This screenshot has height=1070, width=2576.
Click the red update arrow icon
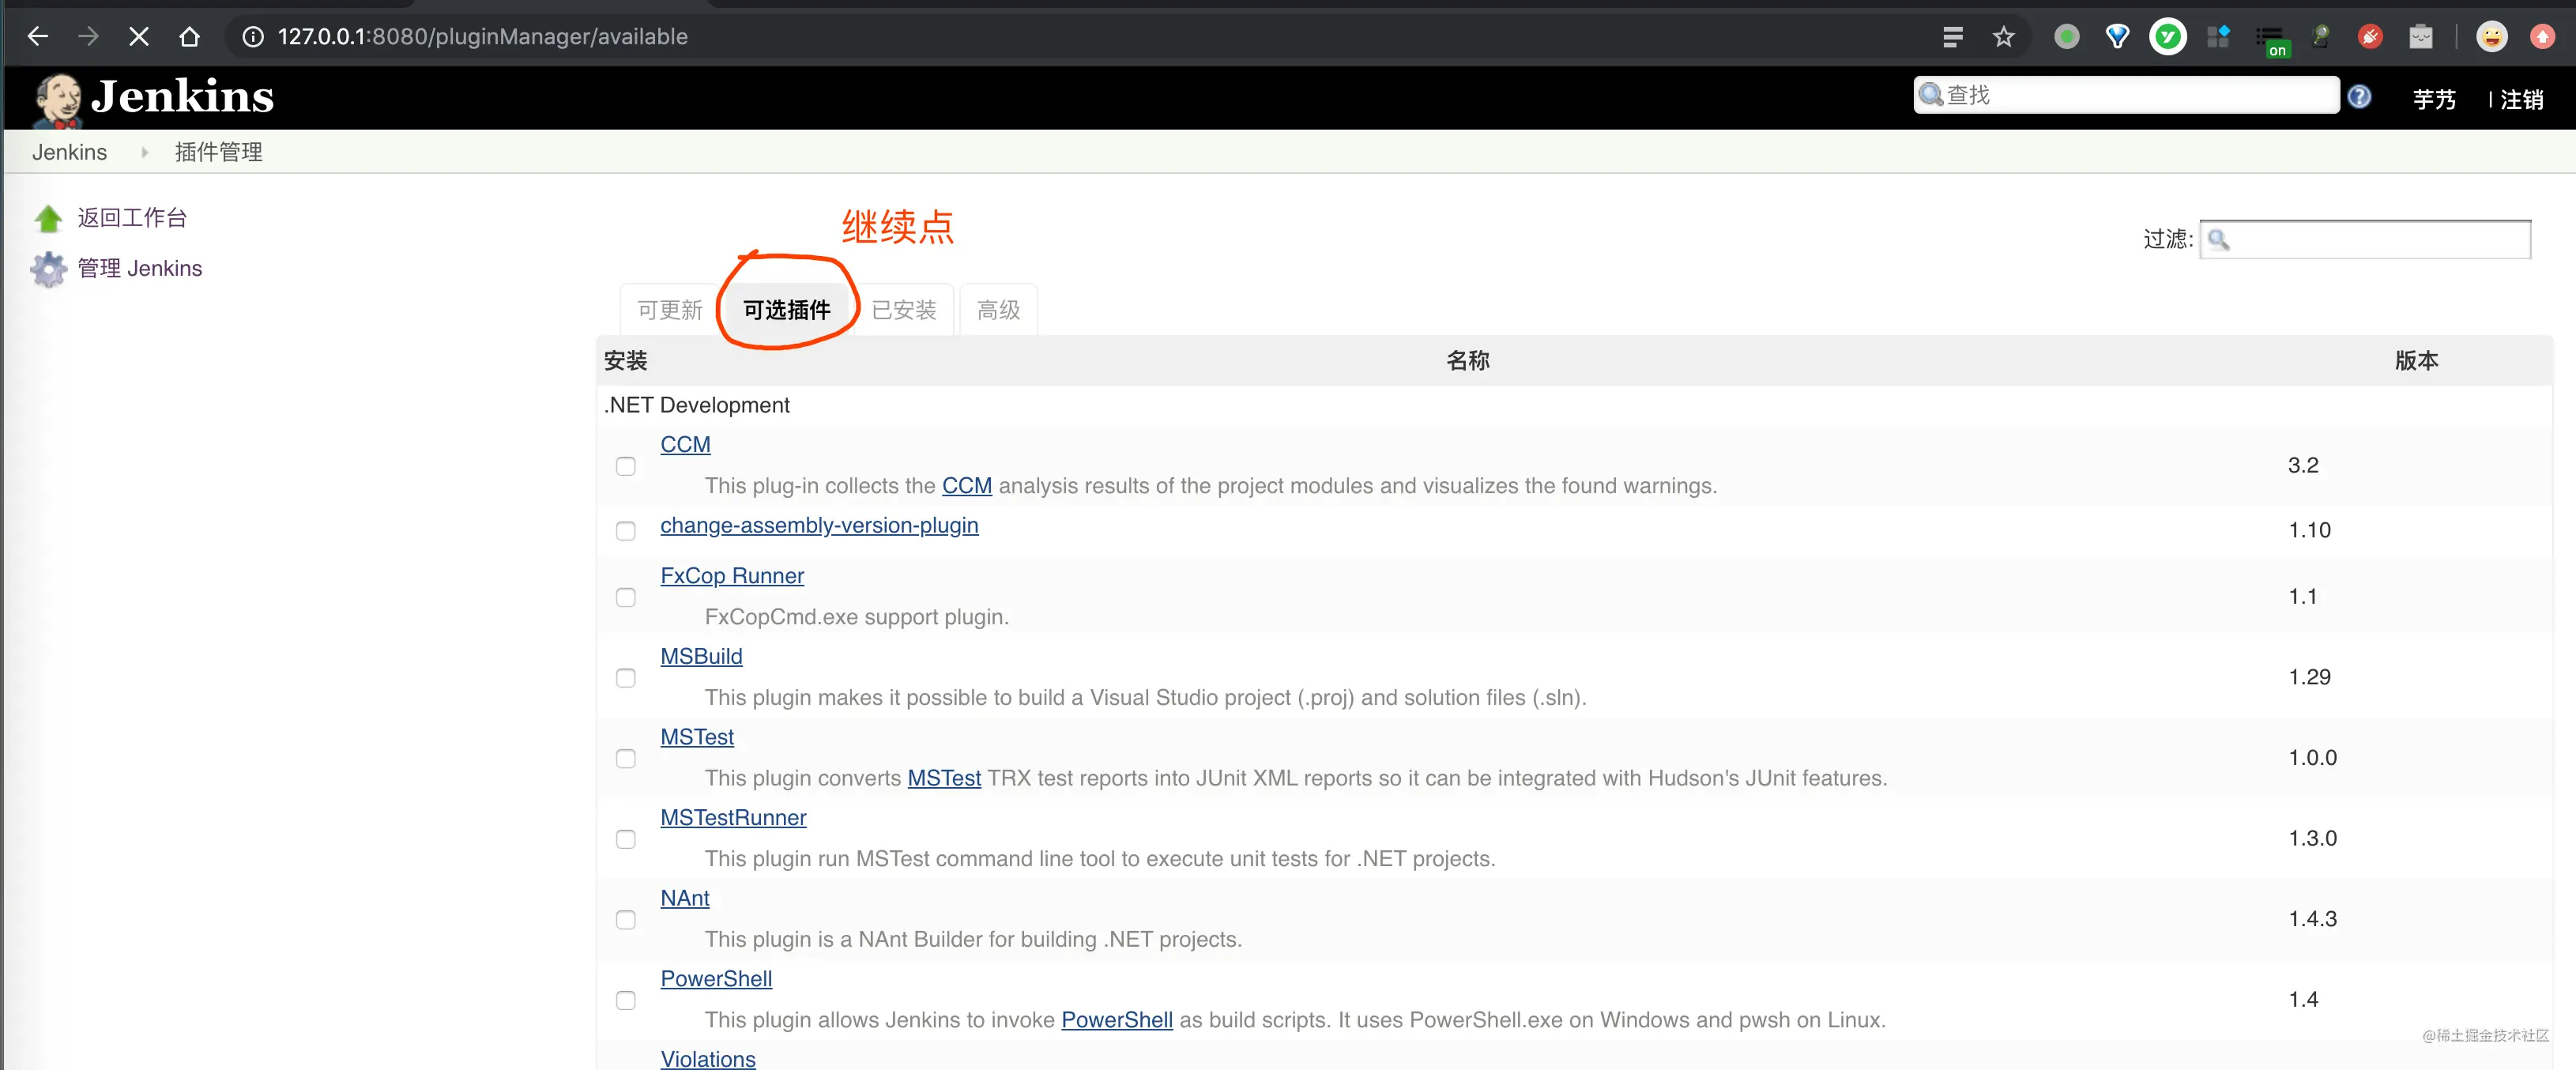[2542, 37]
